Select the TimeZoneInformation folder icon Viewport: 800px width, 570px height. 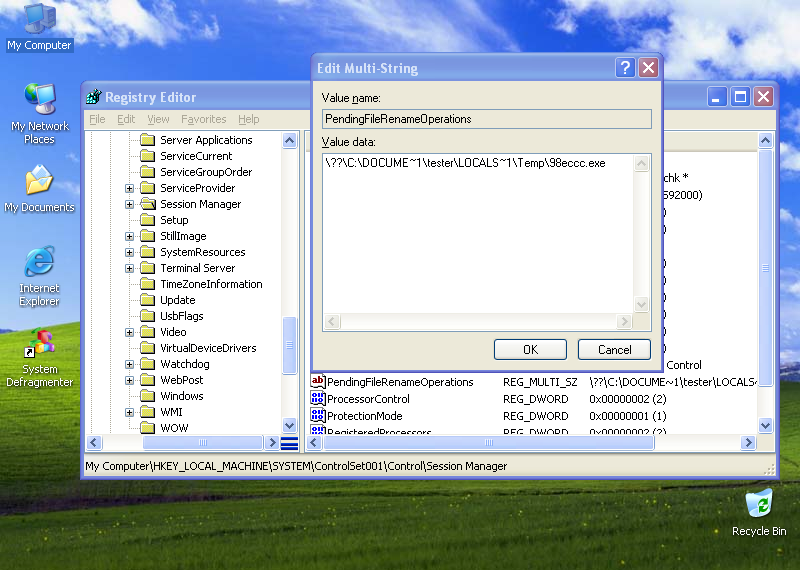(x=147, y=284)
